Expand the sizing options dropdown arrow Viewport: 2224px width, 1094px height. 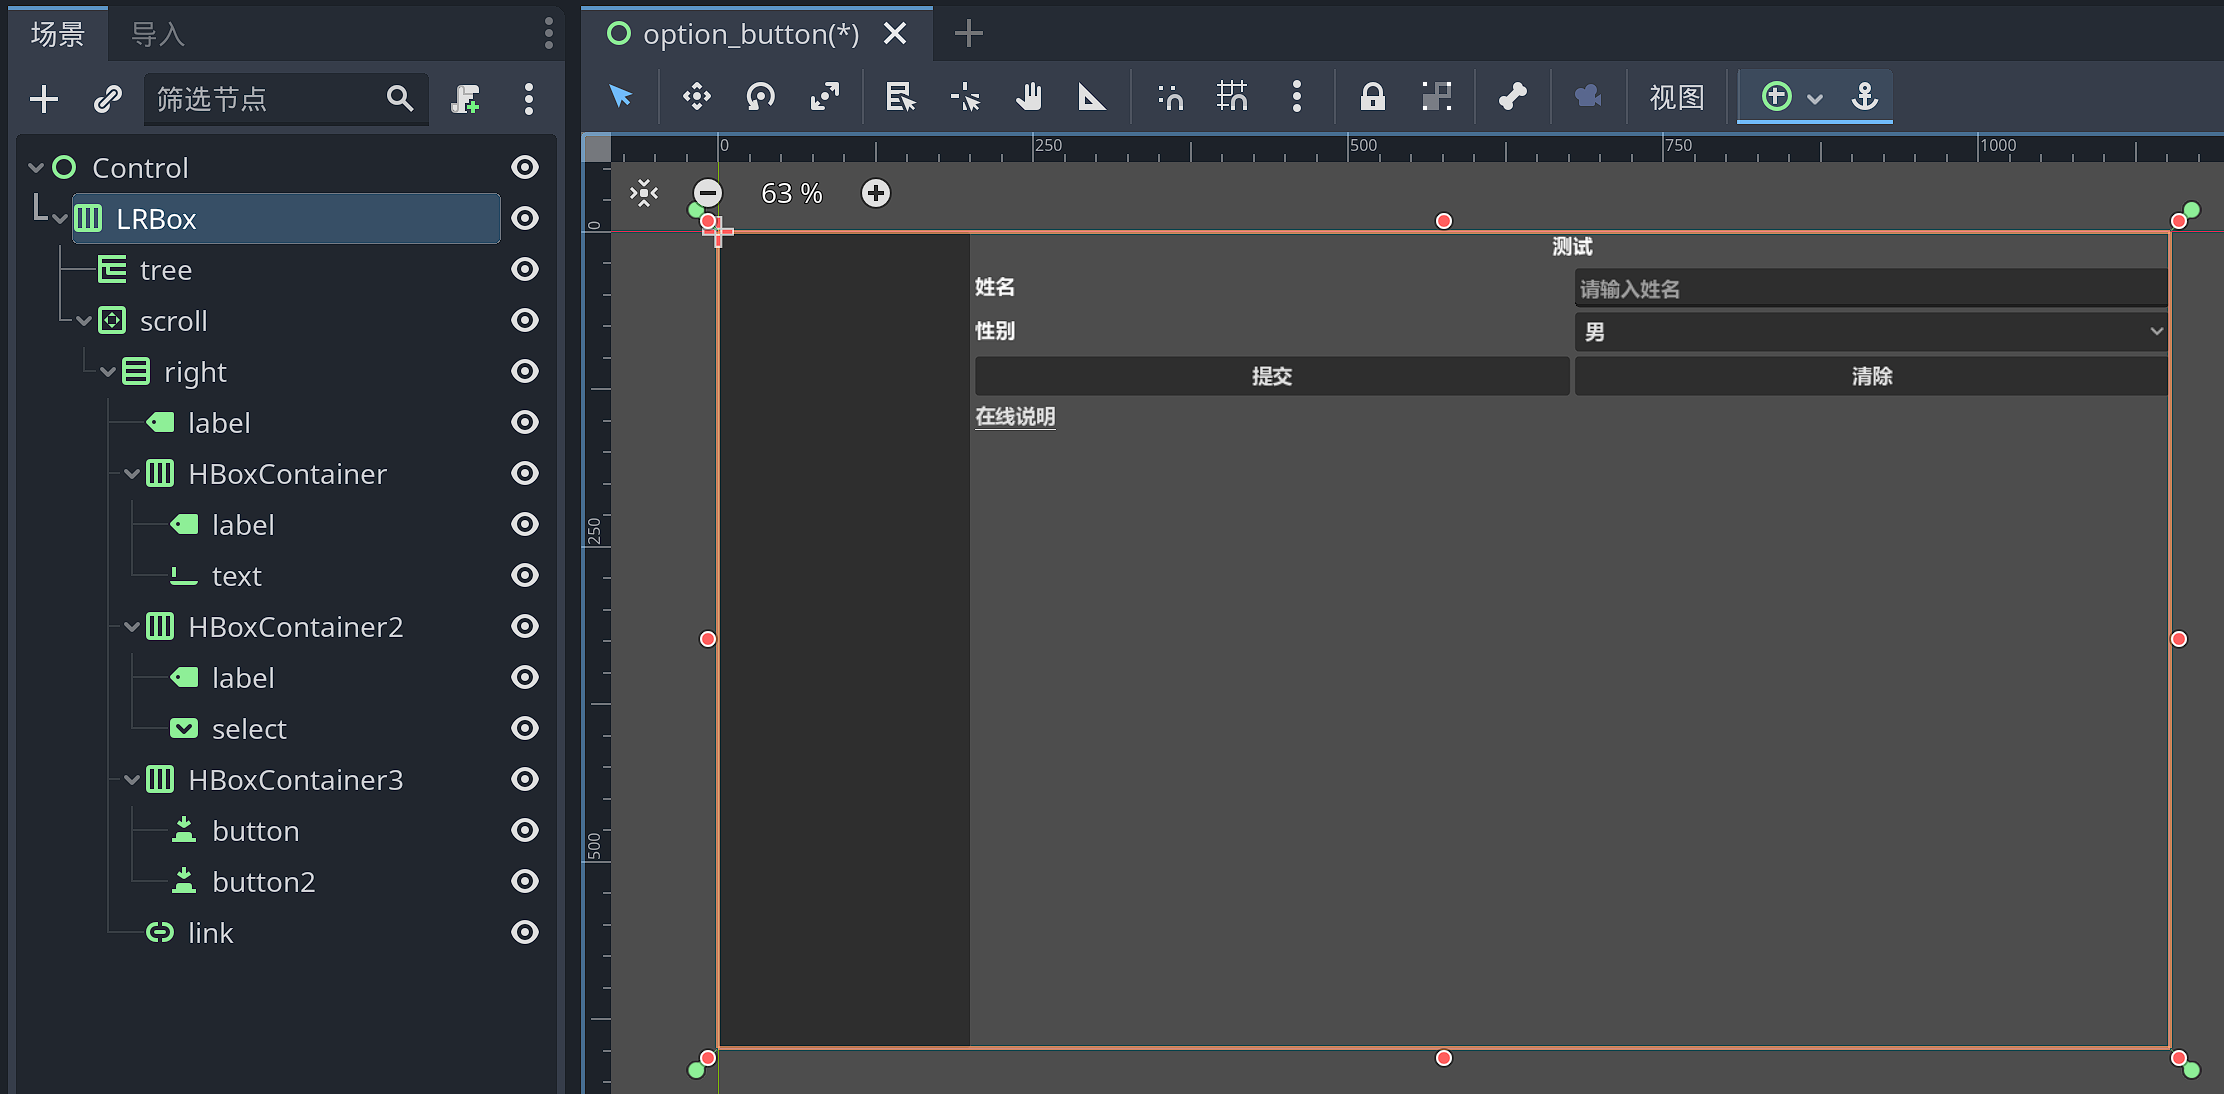point(1815,98)
